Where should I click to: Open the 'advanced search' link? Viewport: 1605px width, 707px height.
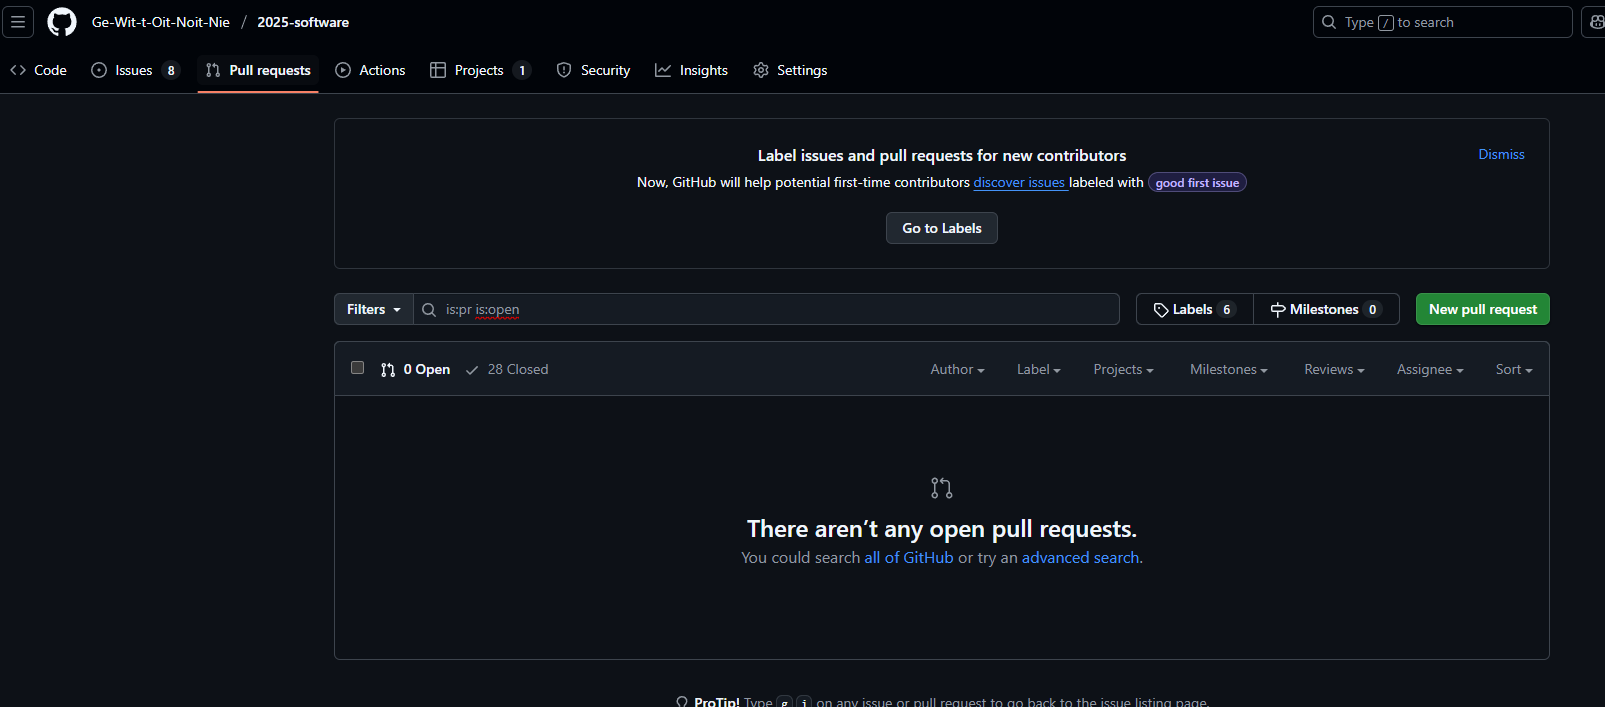1080,557
